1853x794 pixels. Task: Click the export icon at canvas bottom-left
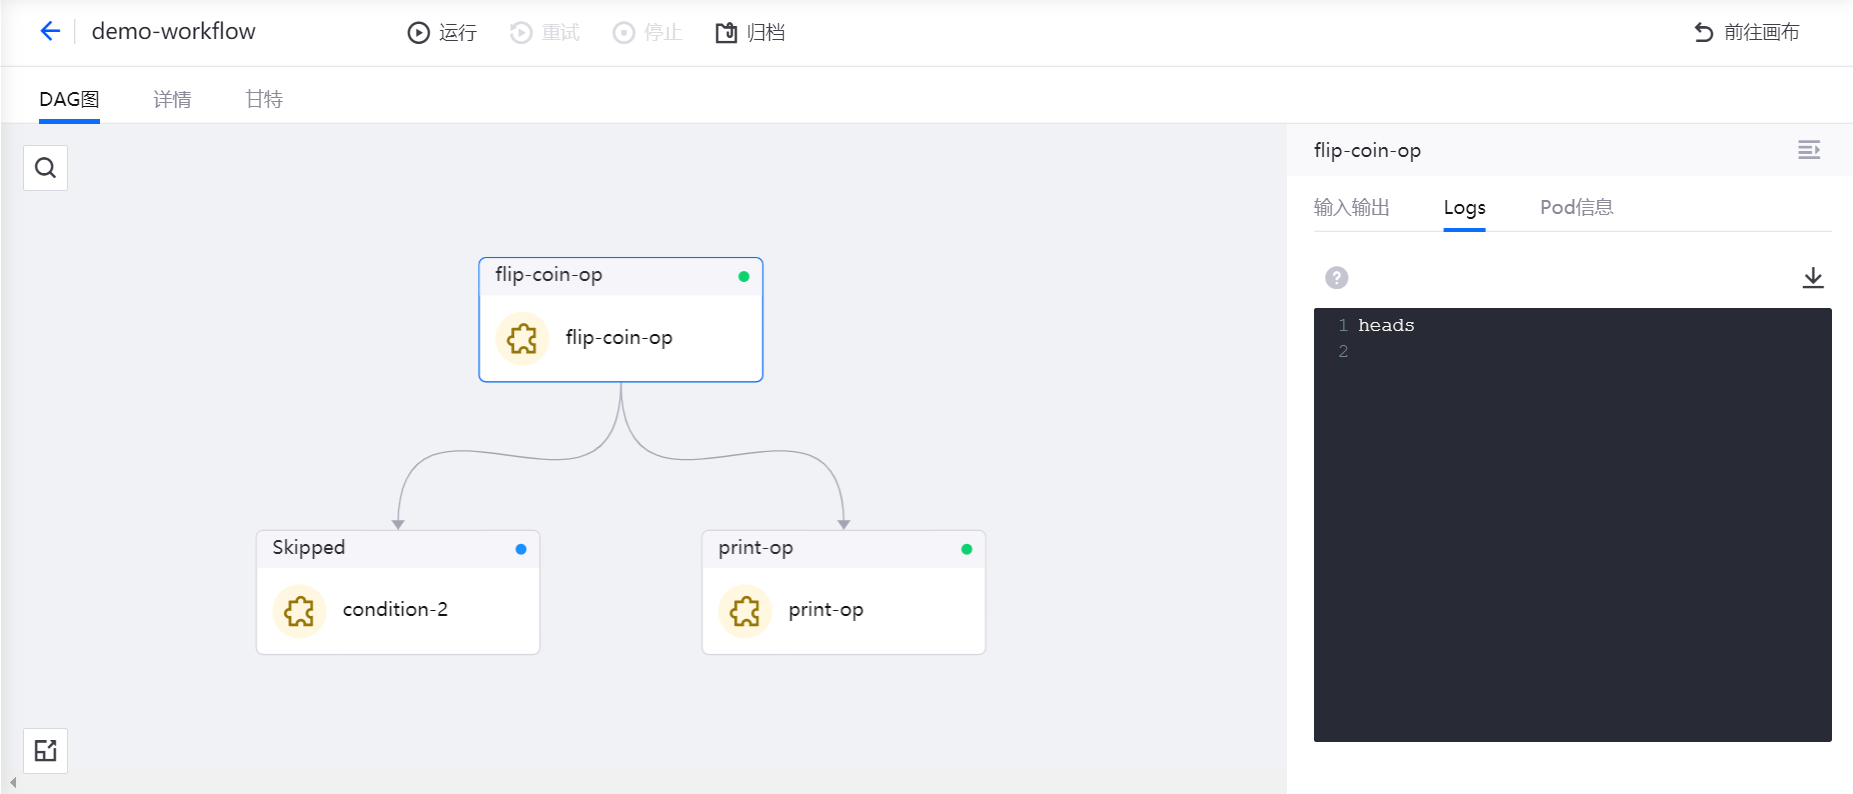(45, 751)
